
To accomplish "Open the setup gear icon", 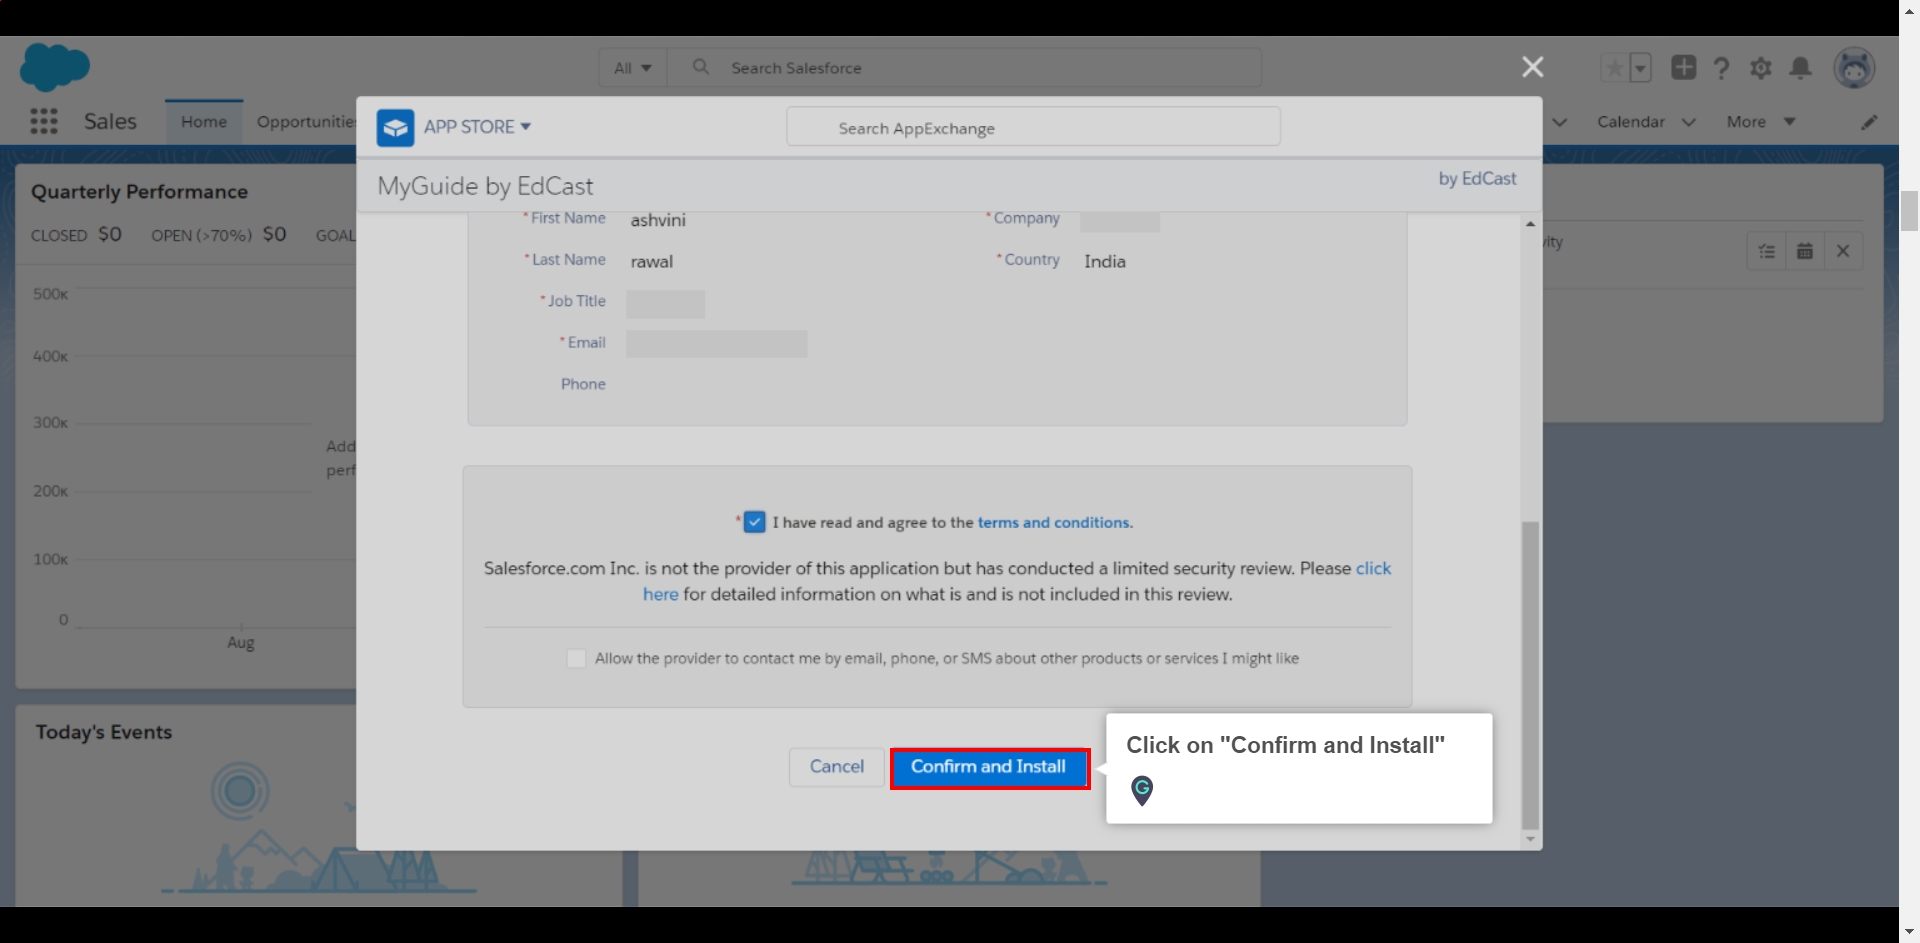I will click(x=1761, y=68).
